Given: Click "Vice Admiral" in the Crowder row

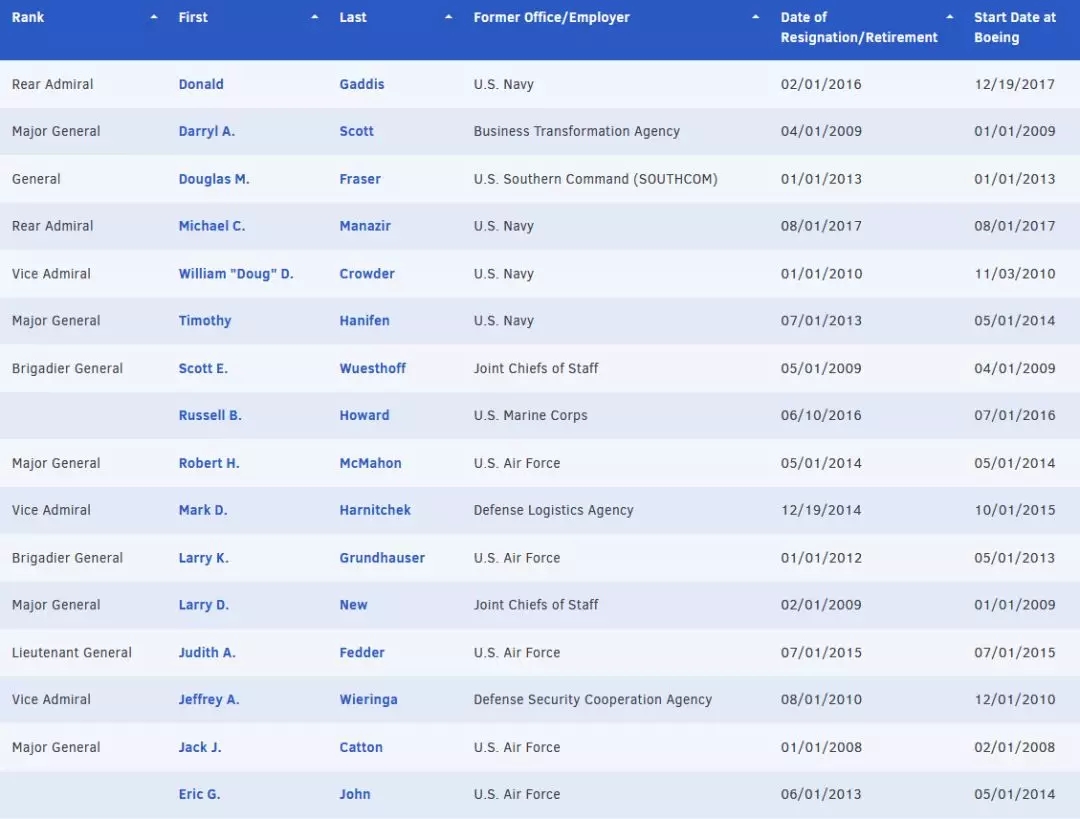Looking at the screenshot, I should (51, 273).
